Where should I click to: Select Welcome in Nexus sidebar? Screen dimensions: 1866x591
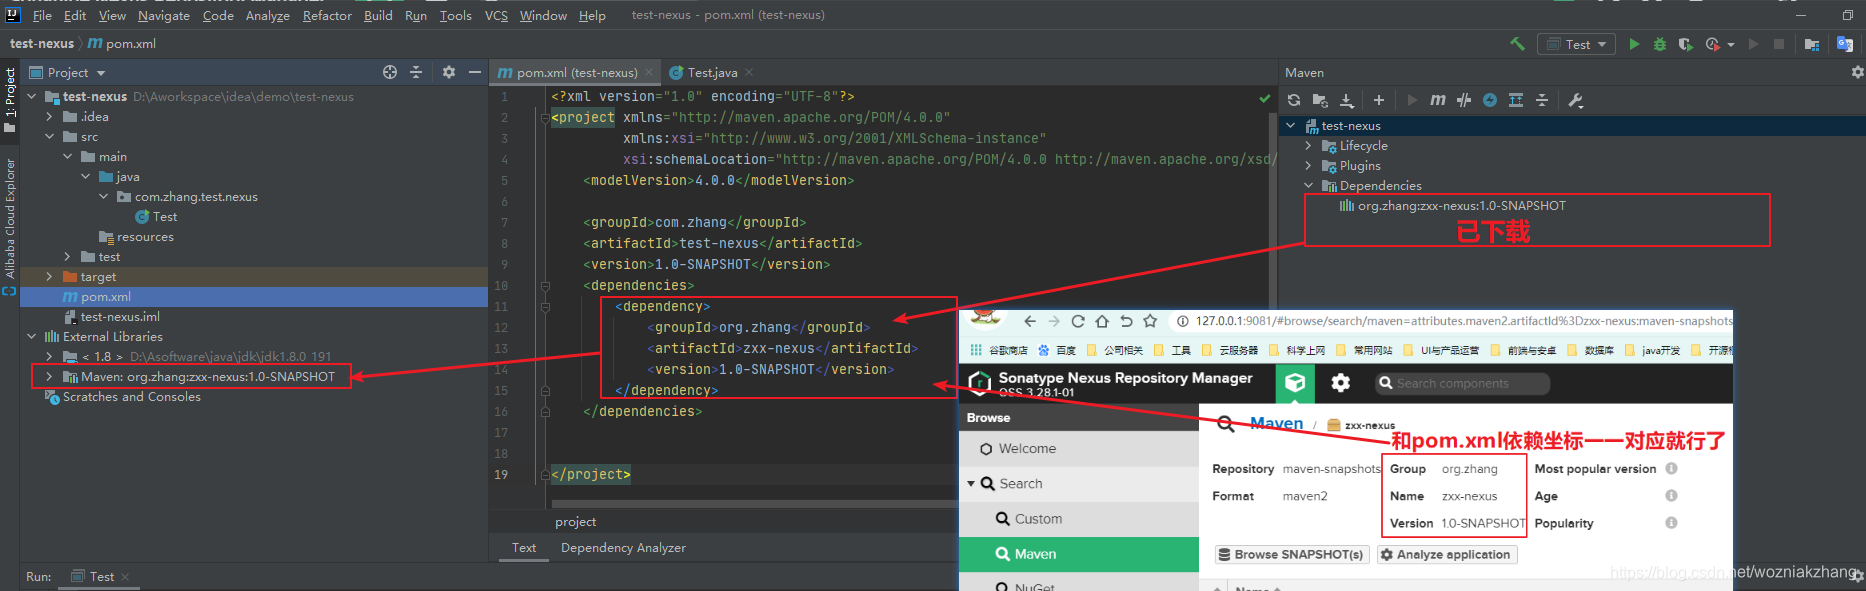(1078, 449)
